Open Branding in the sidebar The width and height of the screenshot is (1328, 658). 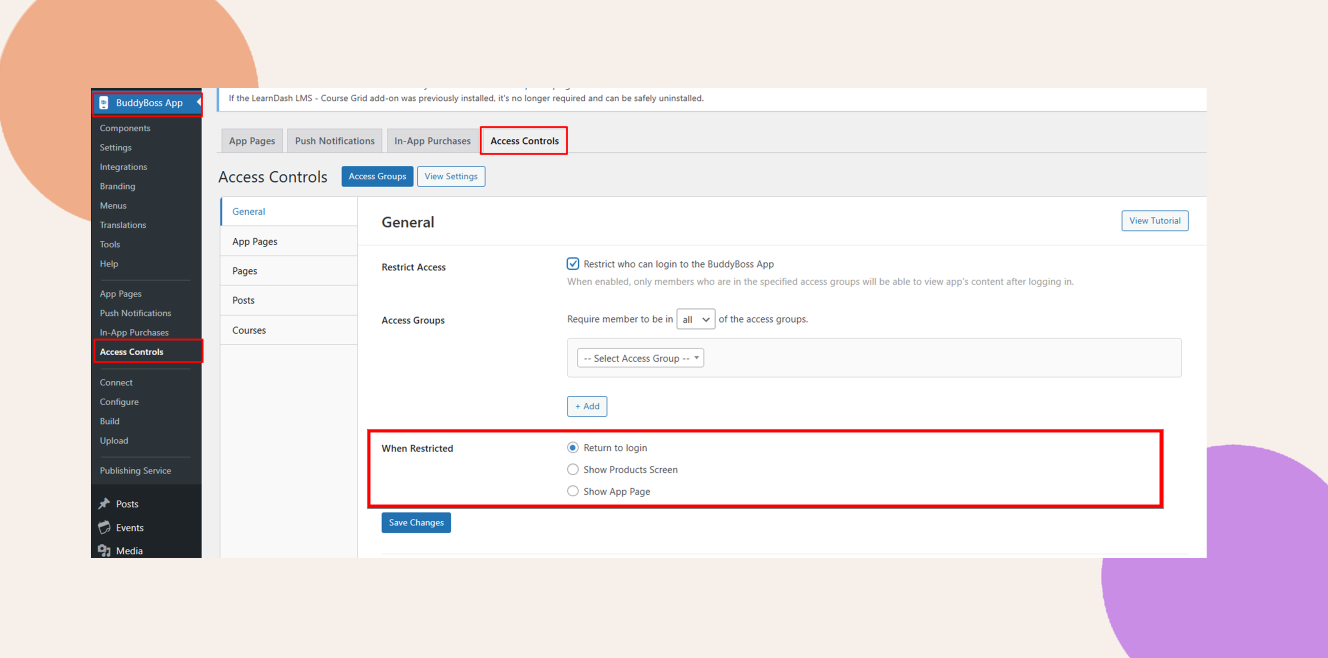(117, 186)
